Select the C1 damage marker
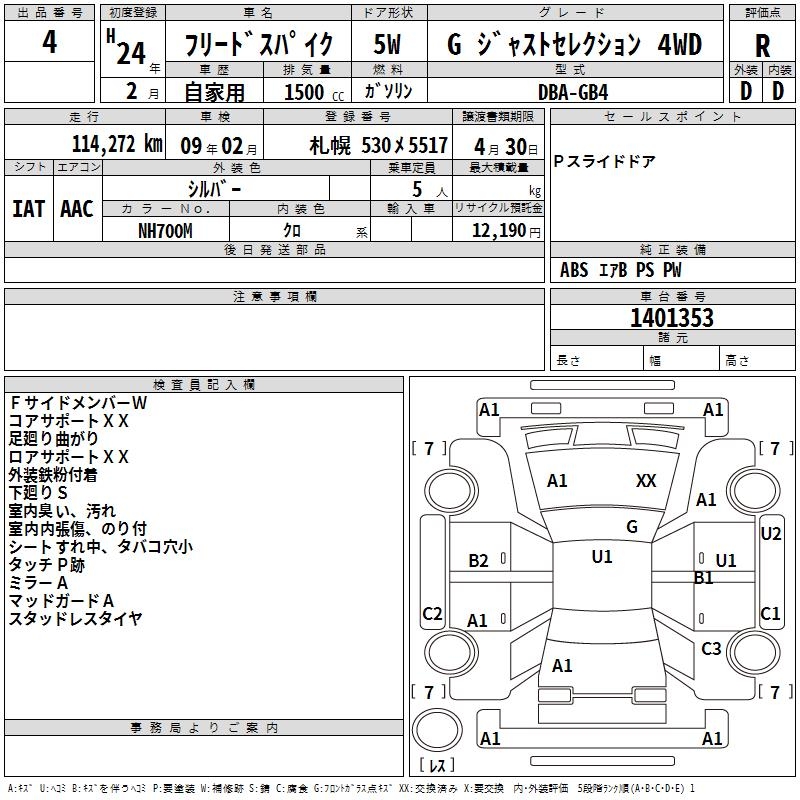 coord(770,614)
